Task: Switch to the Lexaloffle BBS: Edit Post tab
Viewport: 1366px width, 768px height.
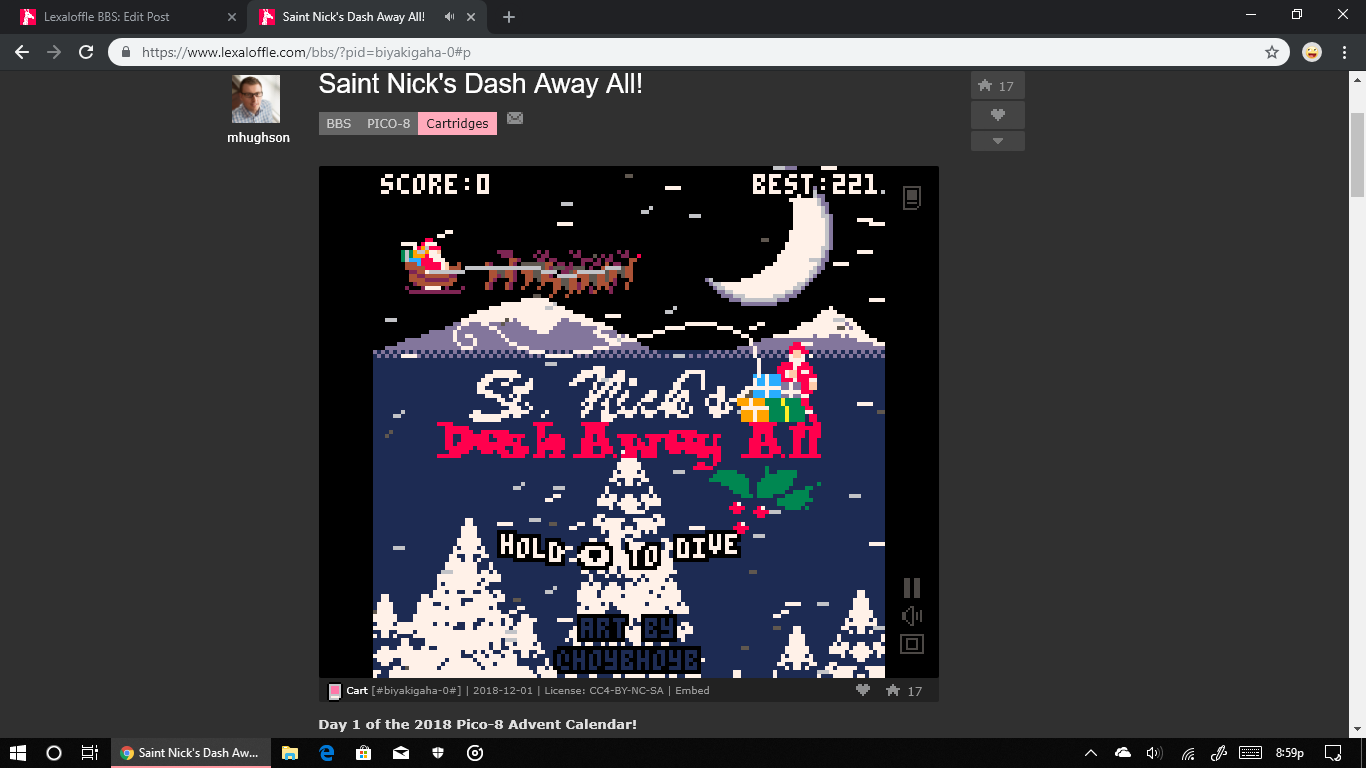Action: tap(125, 17)
